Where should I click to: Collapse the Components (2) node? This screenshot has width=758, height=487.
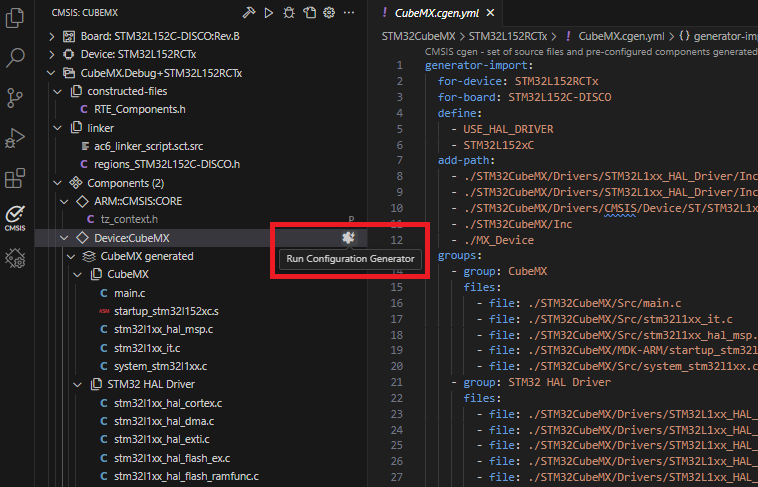(x=58, y=183)
